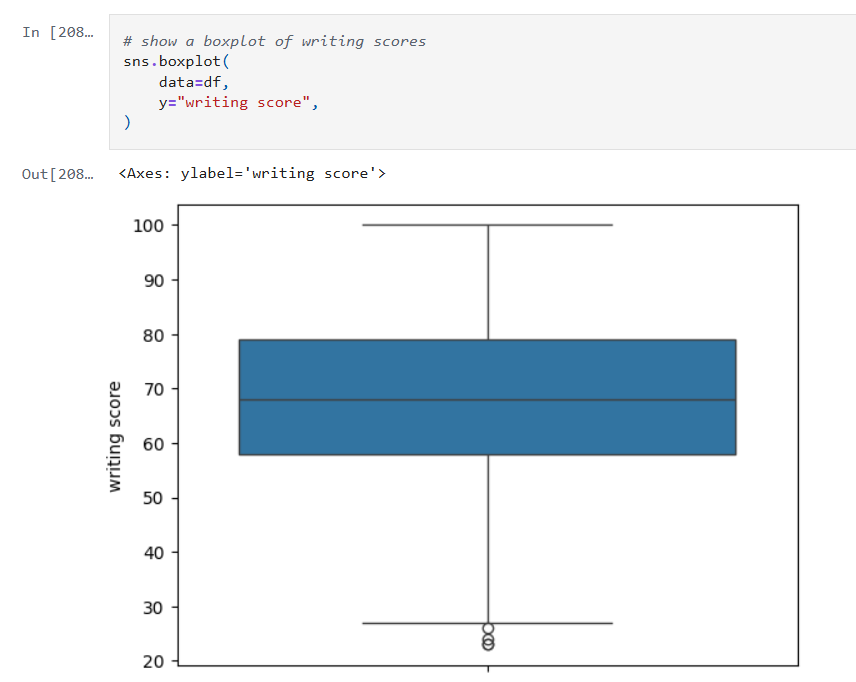
Task: Select the Axes ylabel output text
Action: (x=251, y=174)
